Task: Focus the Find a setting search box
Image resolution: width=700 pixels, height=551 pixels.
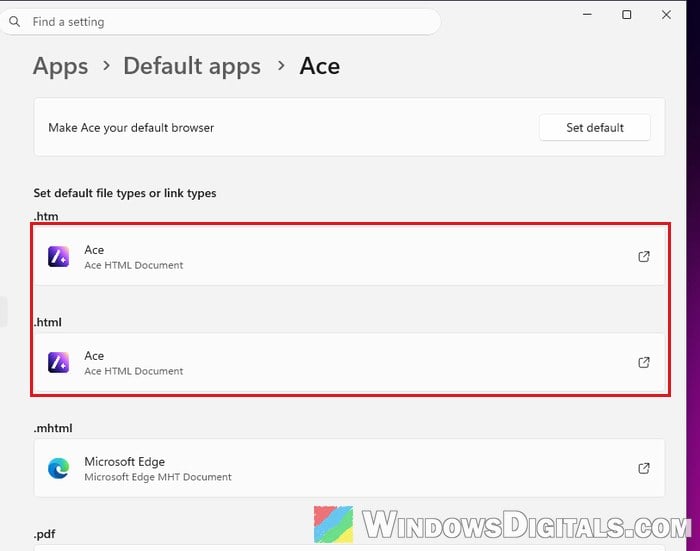Action: tap(220, 21)
